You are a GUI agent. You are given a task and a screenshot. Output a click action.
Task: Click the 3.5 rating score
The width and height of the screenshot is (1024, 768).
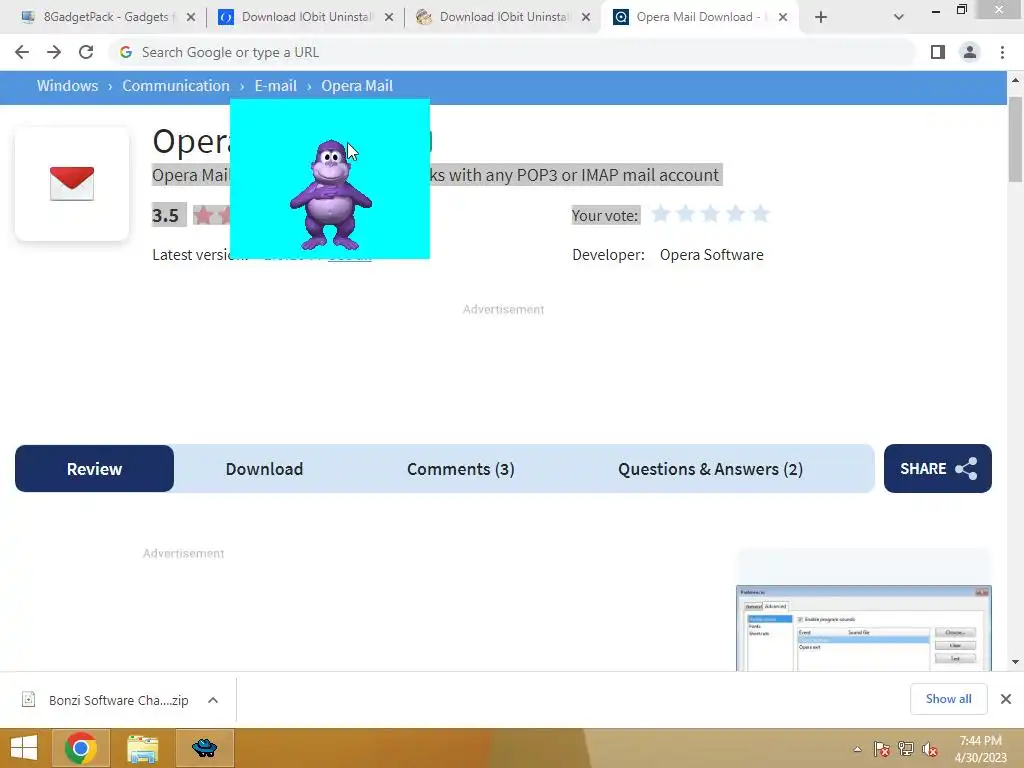point(165,215)
